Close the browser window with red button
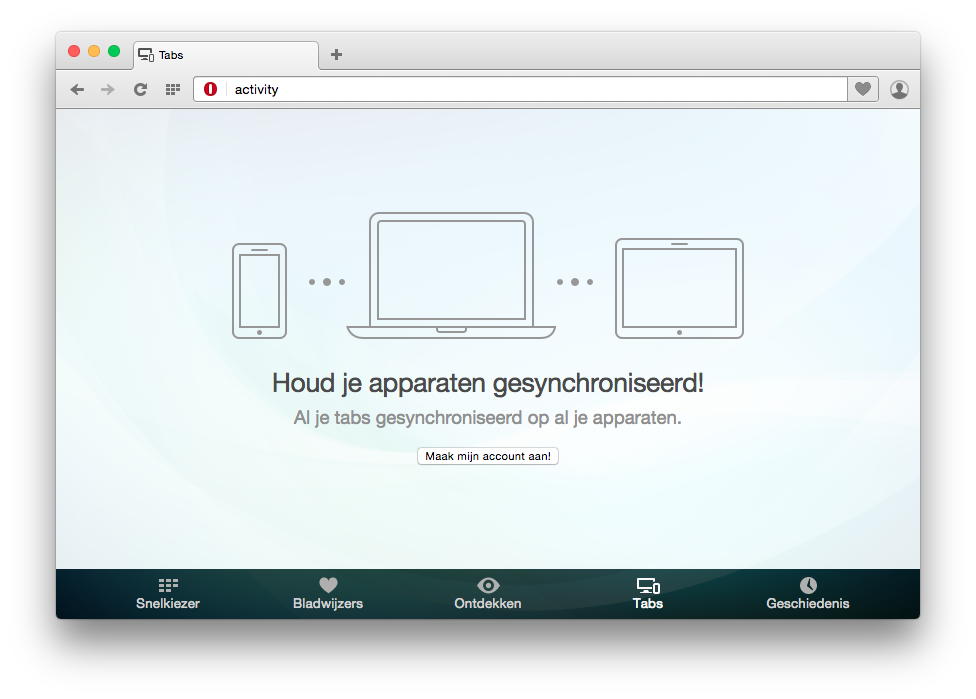The image size is (976, 699). [74, 51]
